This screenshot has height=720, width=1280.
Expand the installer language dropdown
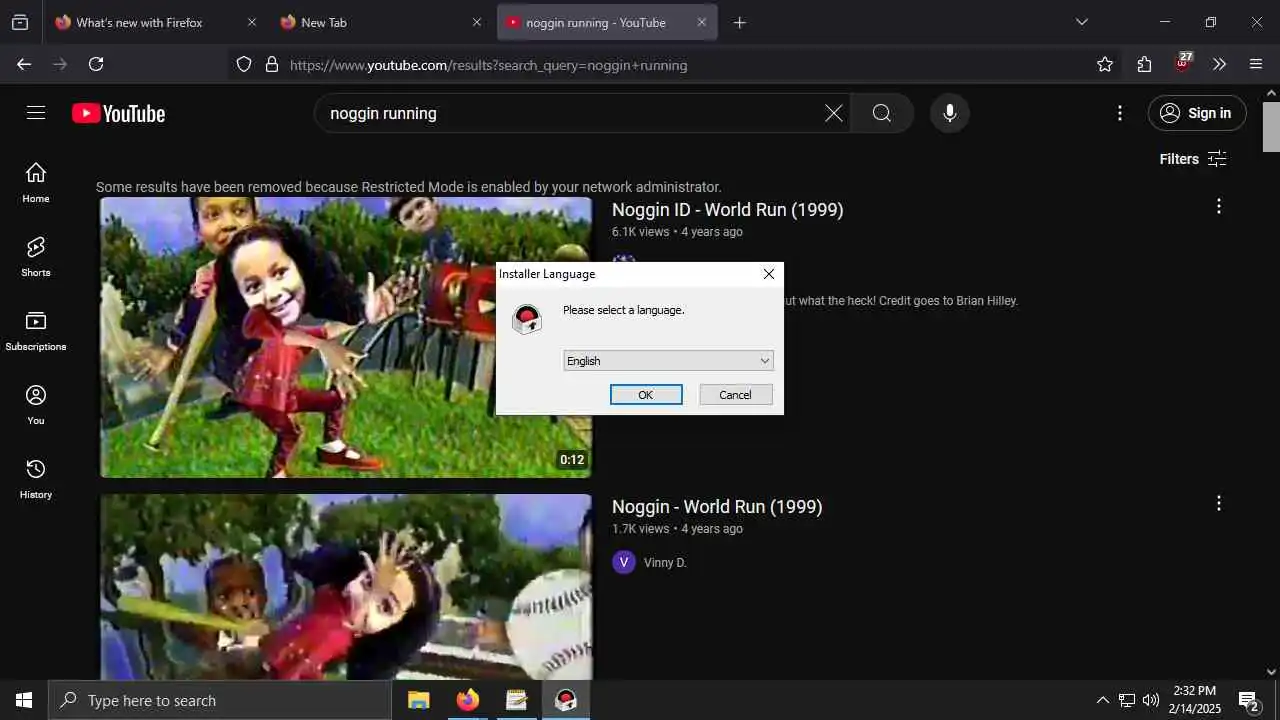pyautogui.click(x=668, y=361)
